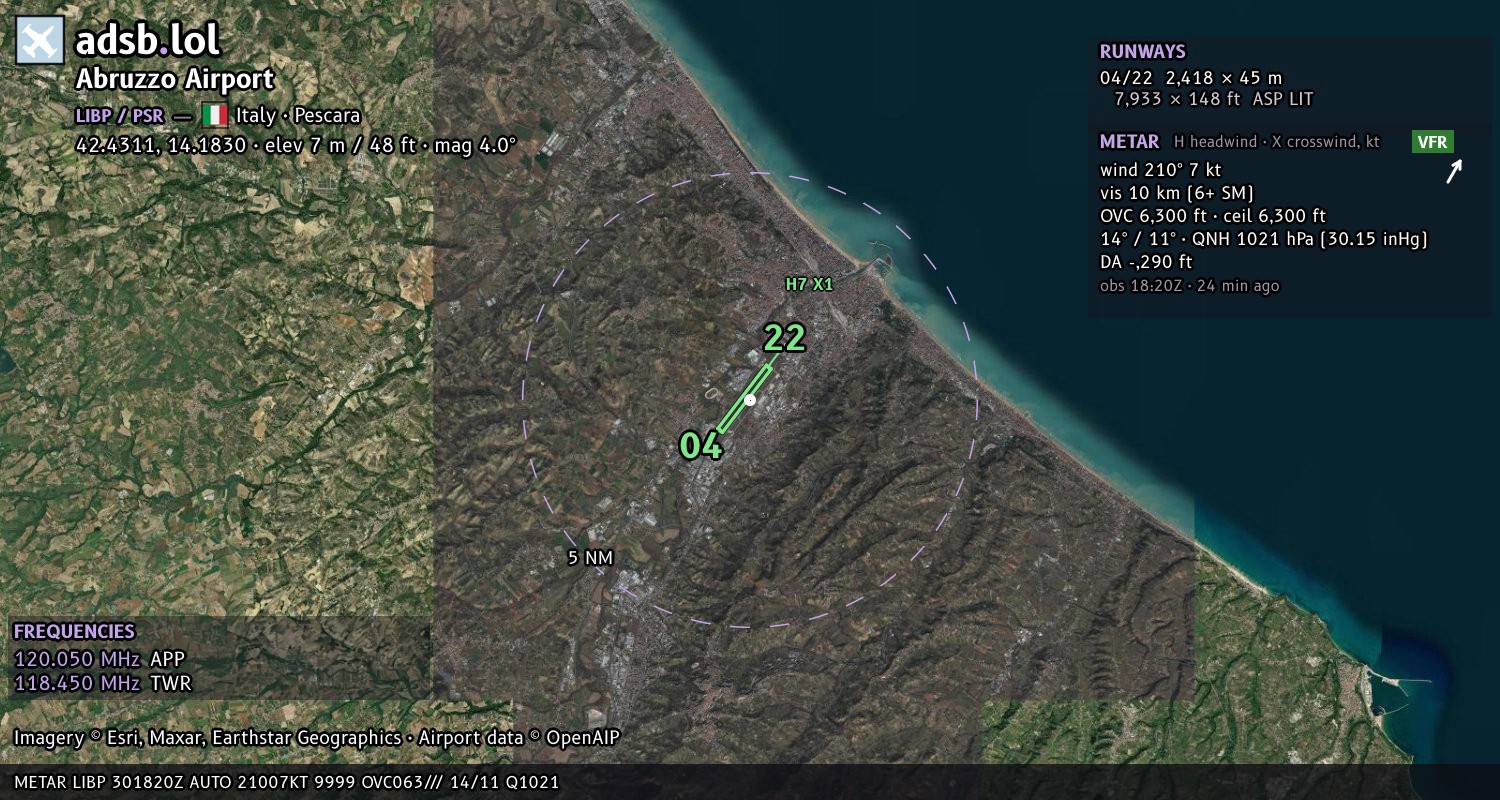Screen dimensions: 1500x800
Task: Click the LIBP / PSR airport codes
Action: 120,115
